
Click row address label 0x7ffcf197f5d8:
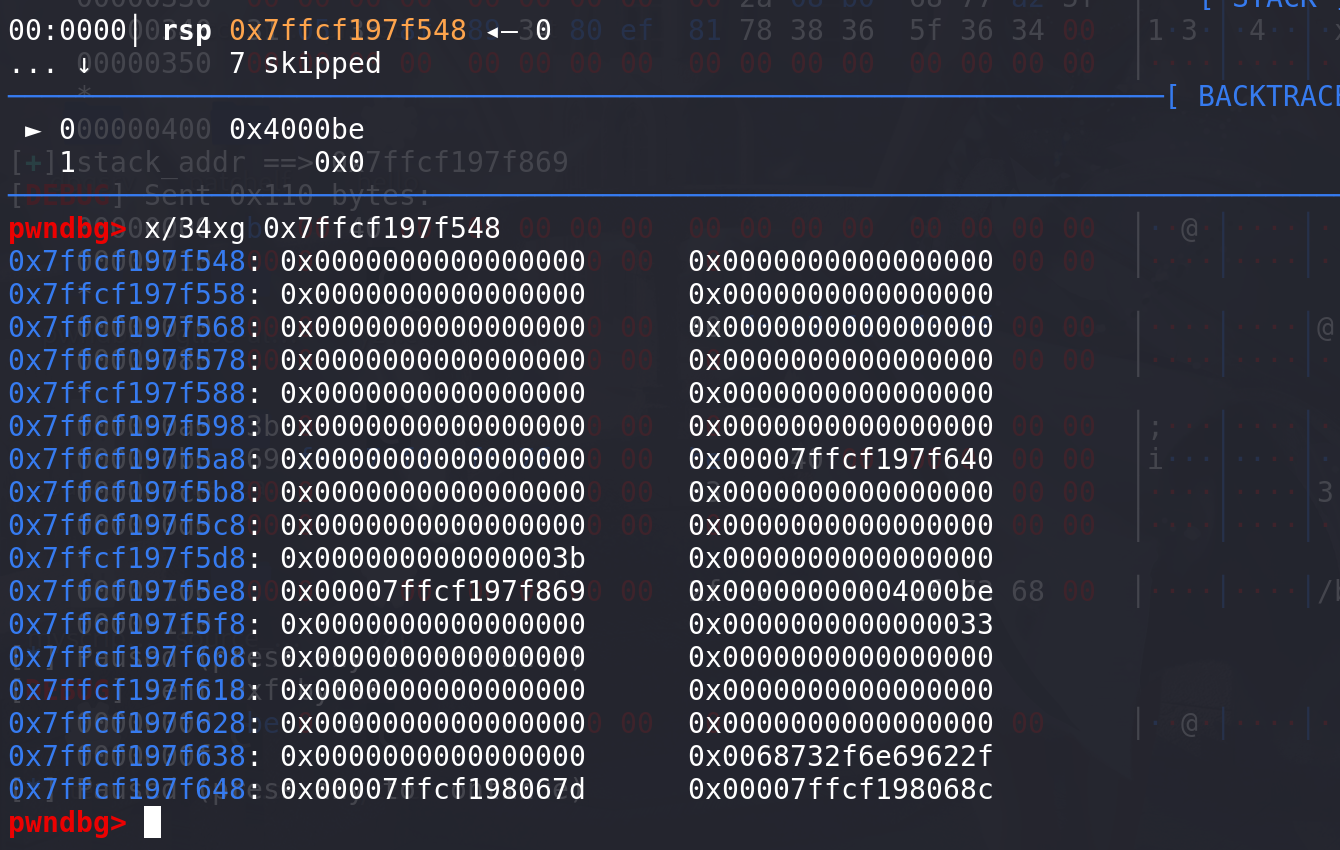tap(135, 559)
